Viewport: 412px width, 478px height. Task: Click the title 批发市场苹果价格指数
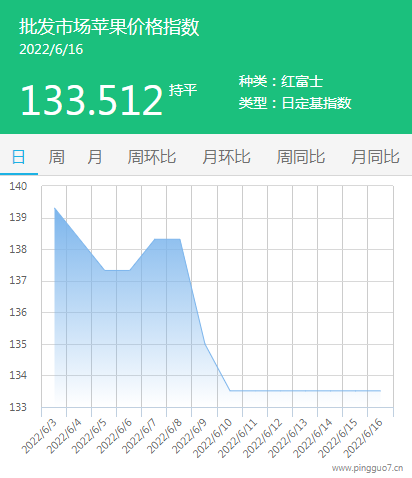[x=109, y=27]
